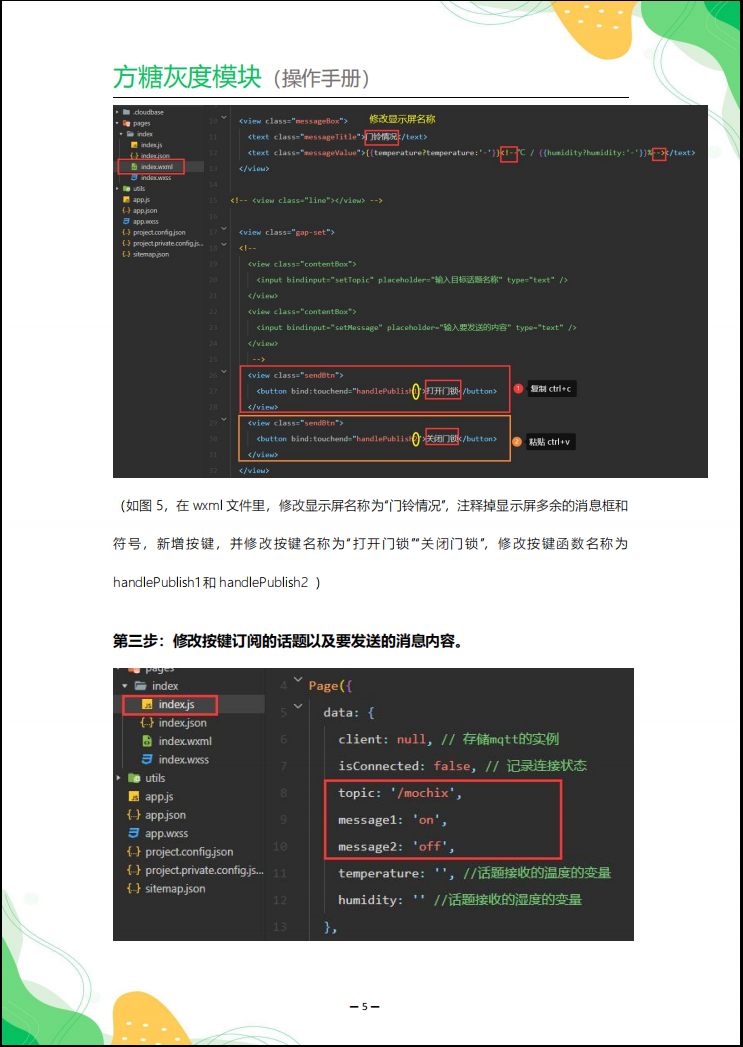The image size is (743, 1047).
Task: Click the red number 1 copy marker
Action: coord(517,389)
